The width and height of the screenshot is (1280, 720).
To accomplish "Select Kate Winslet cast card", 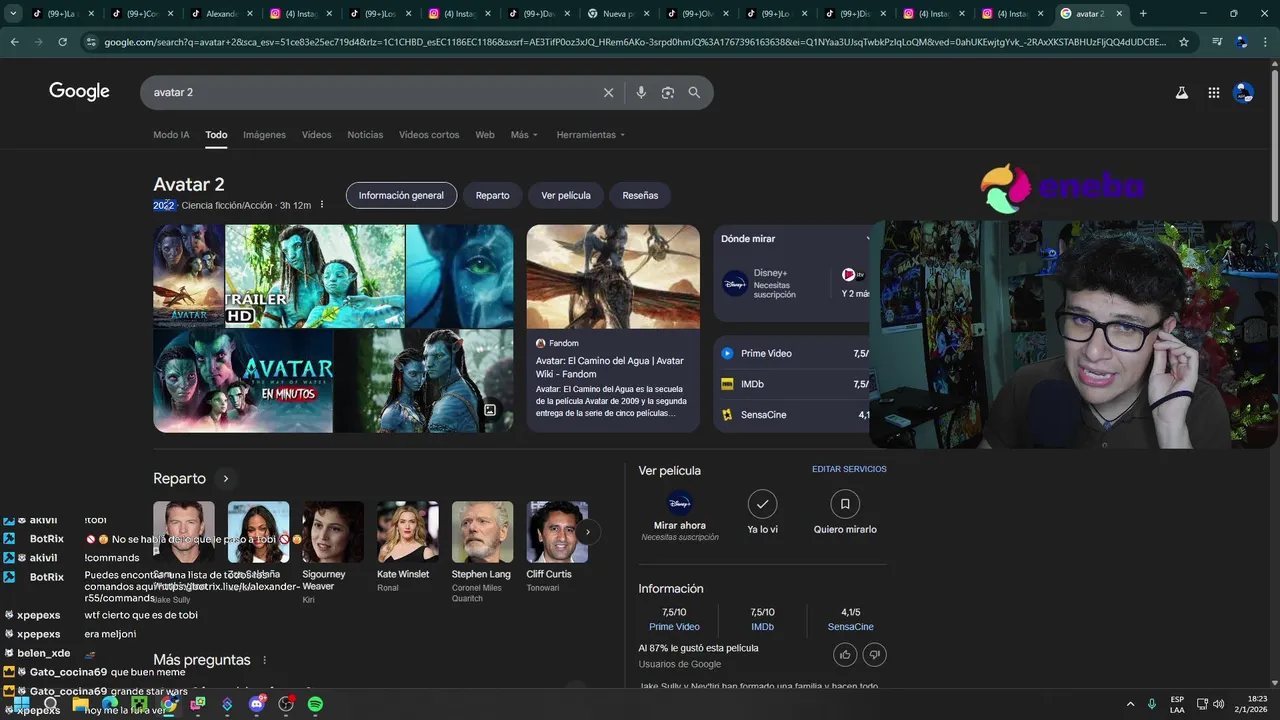I will click(x=407, y=548).
